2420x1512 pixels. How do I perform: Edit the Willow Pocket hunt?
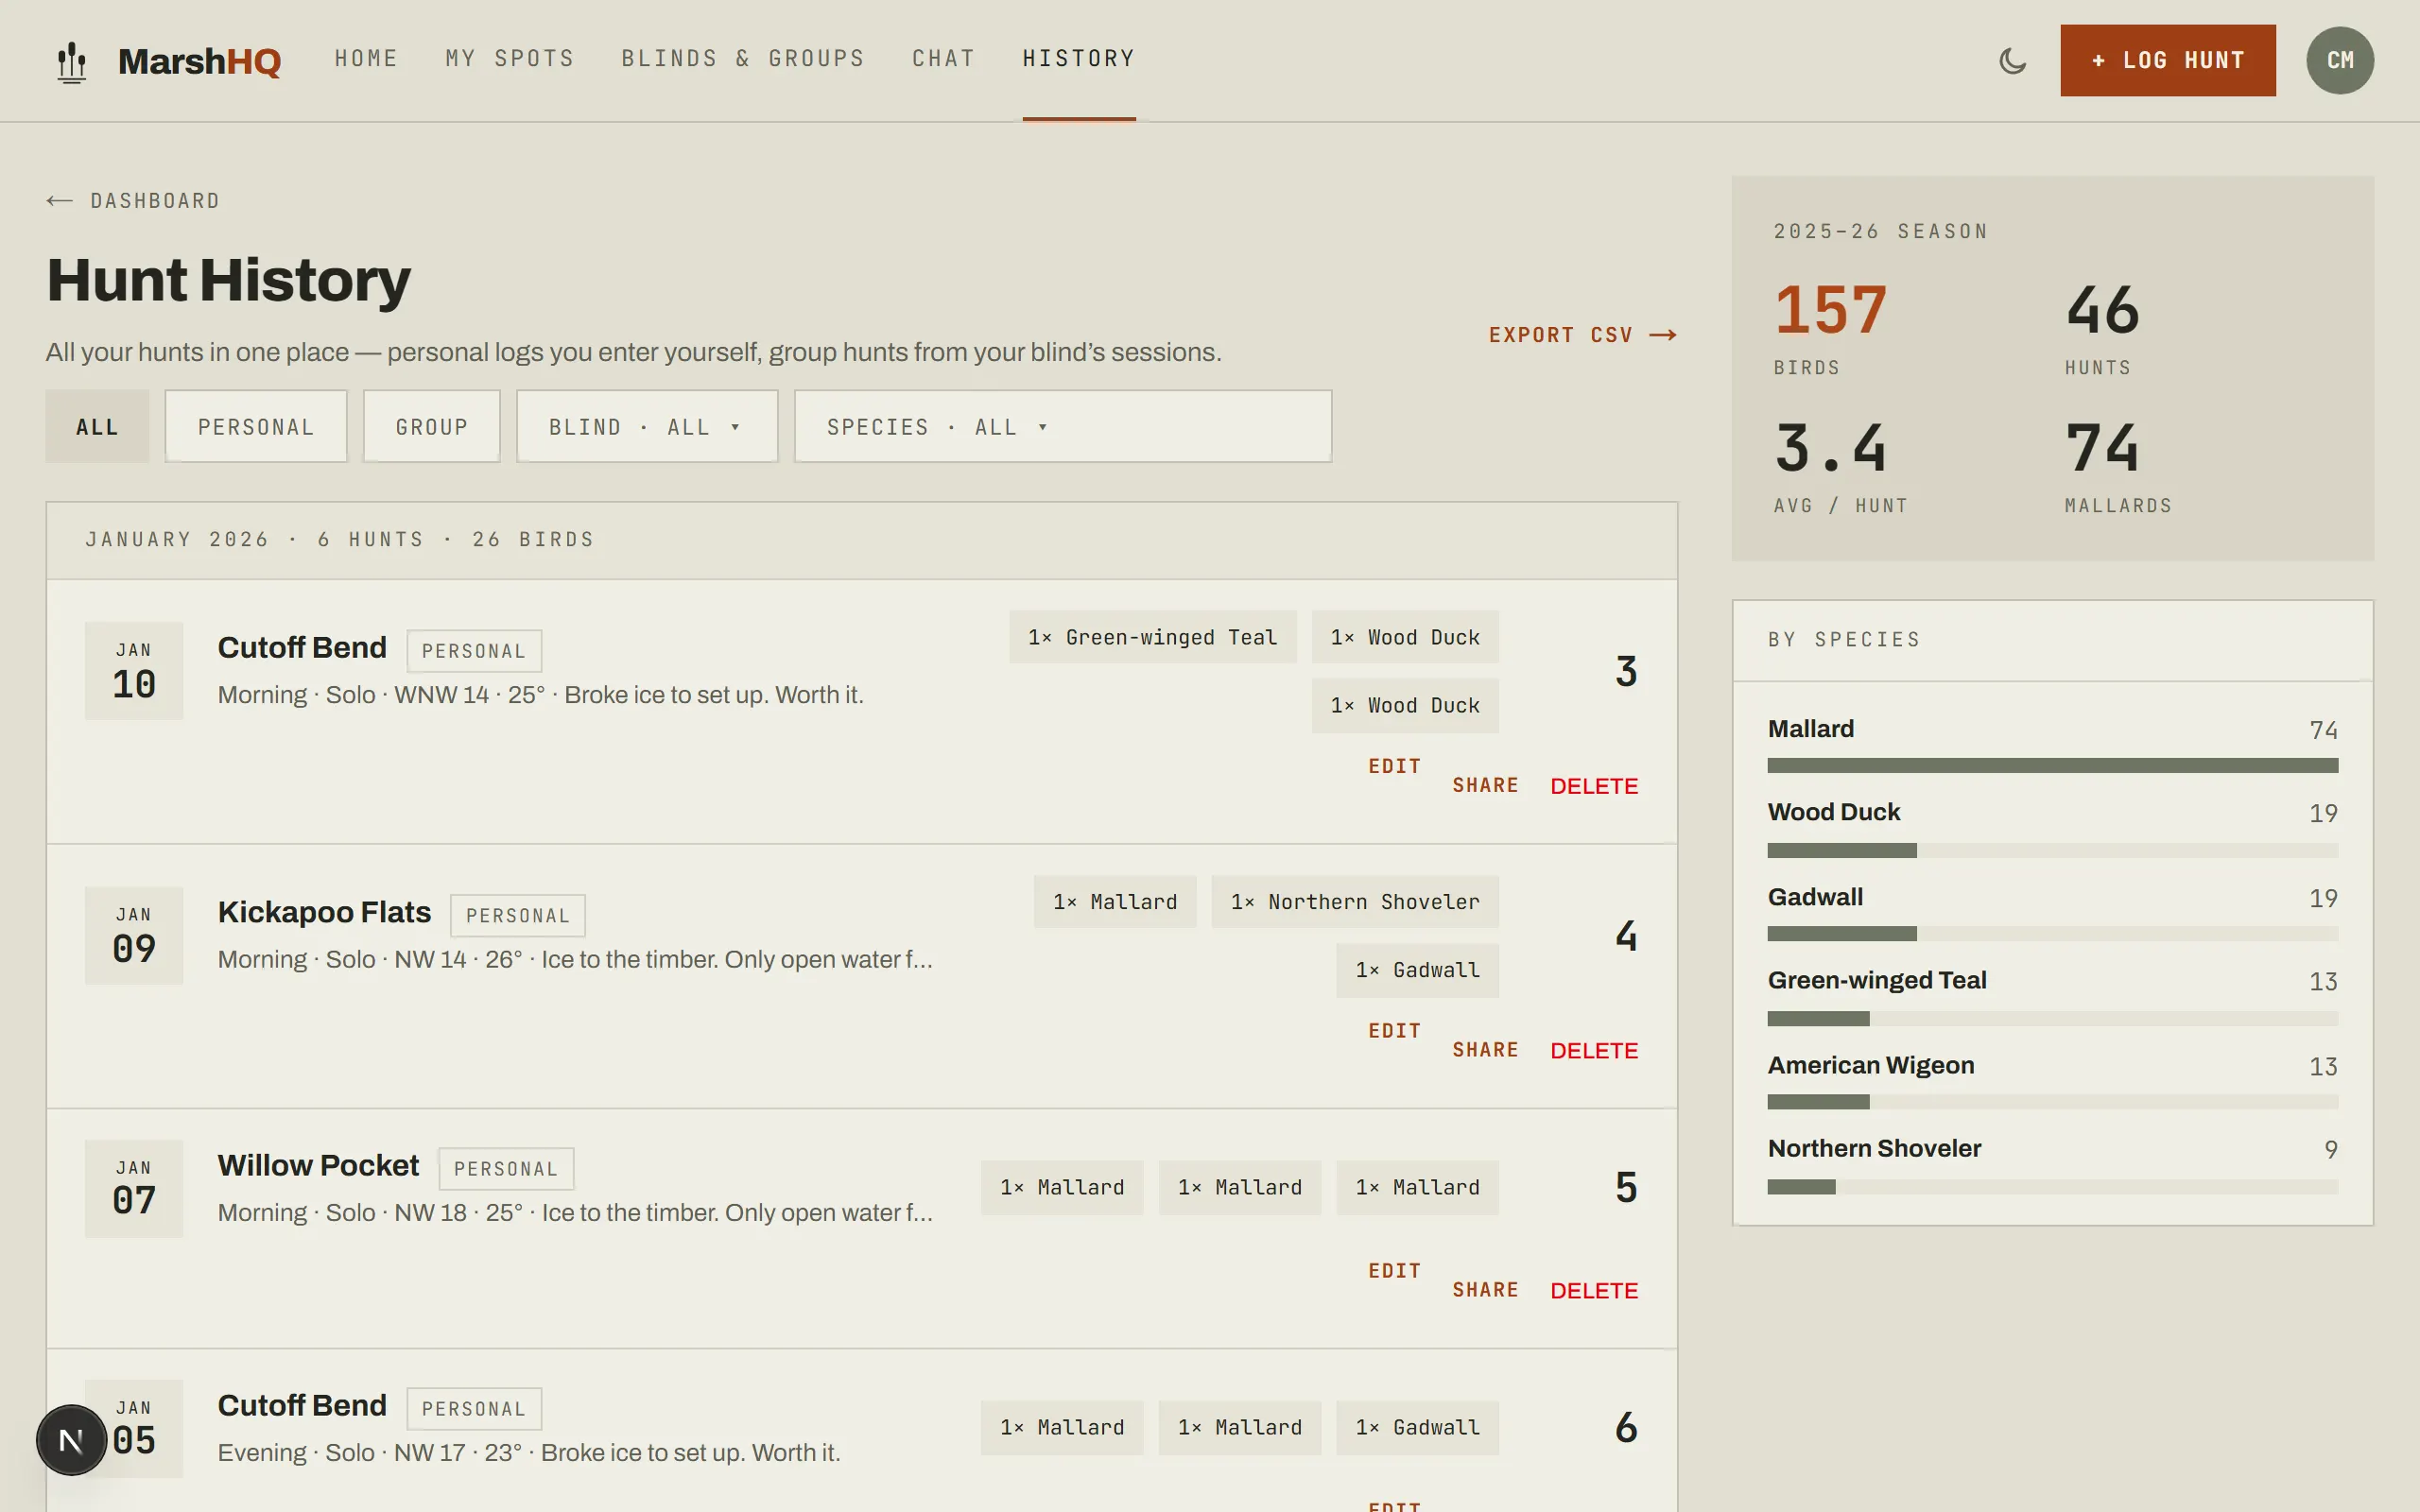click(x=1394, y=1270)
